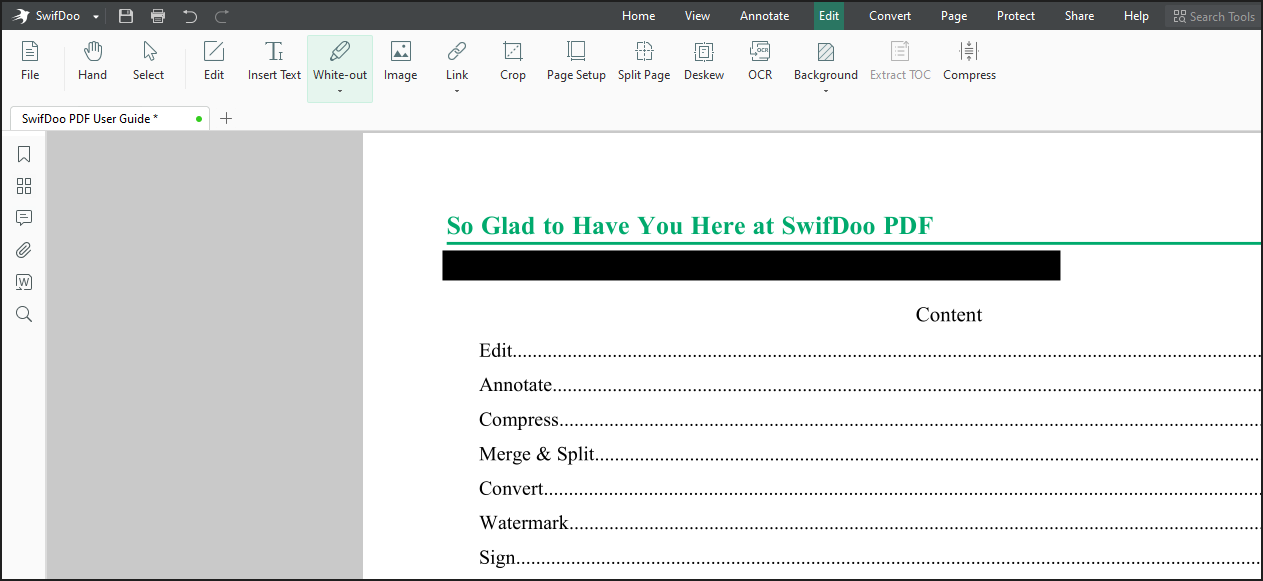Switch to the Home ribbon tab
The height and width of the screenshot is (581, 1263).
(x=639, y=16)
